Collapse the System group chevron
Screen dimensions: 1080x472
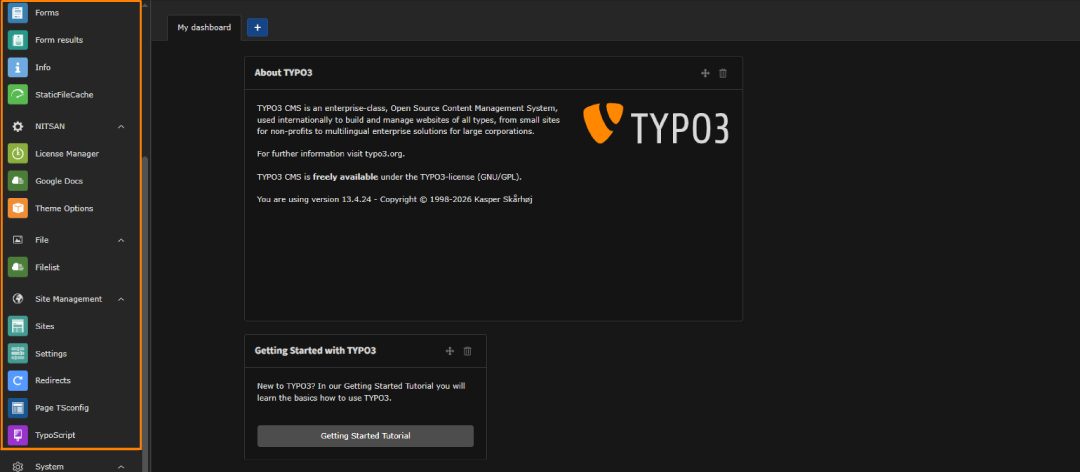pos(121,466)
